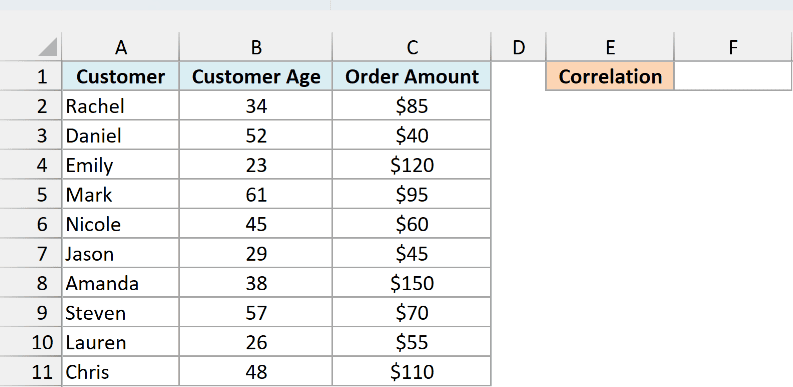Click Chris's age value 48
The image size is (793, 387).
tap(256, 372)
